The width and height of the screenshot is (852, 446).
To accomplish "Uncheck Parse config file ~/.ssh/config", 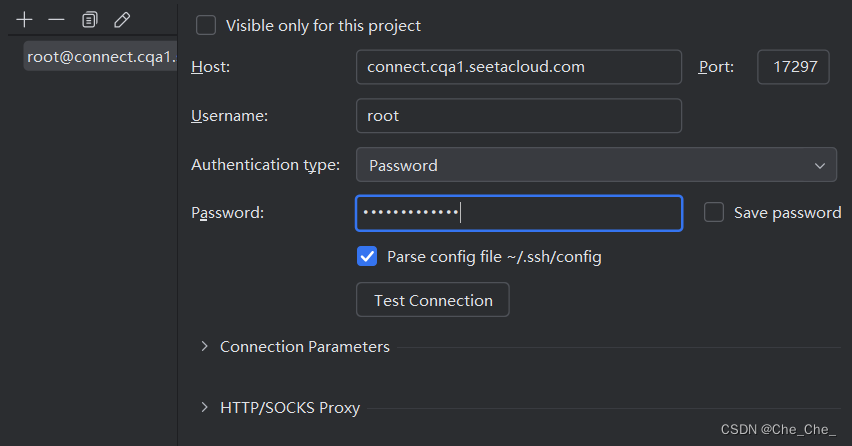I will (x=367, y=256).
